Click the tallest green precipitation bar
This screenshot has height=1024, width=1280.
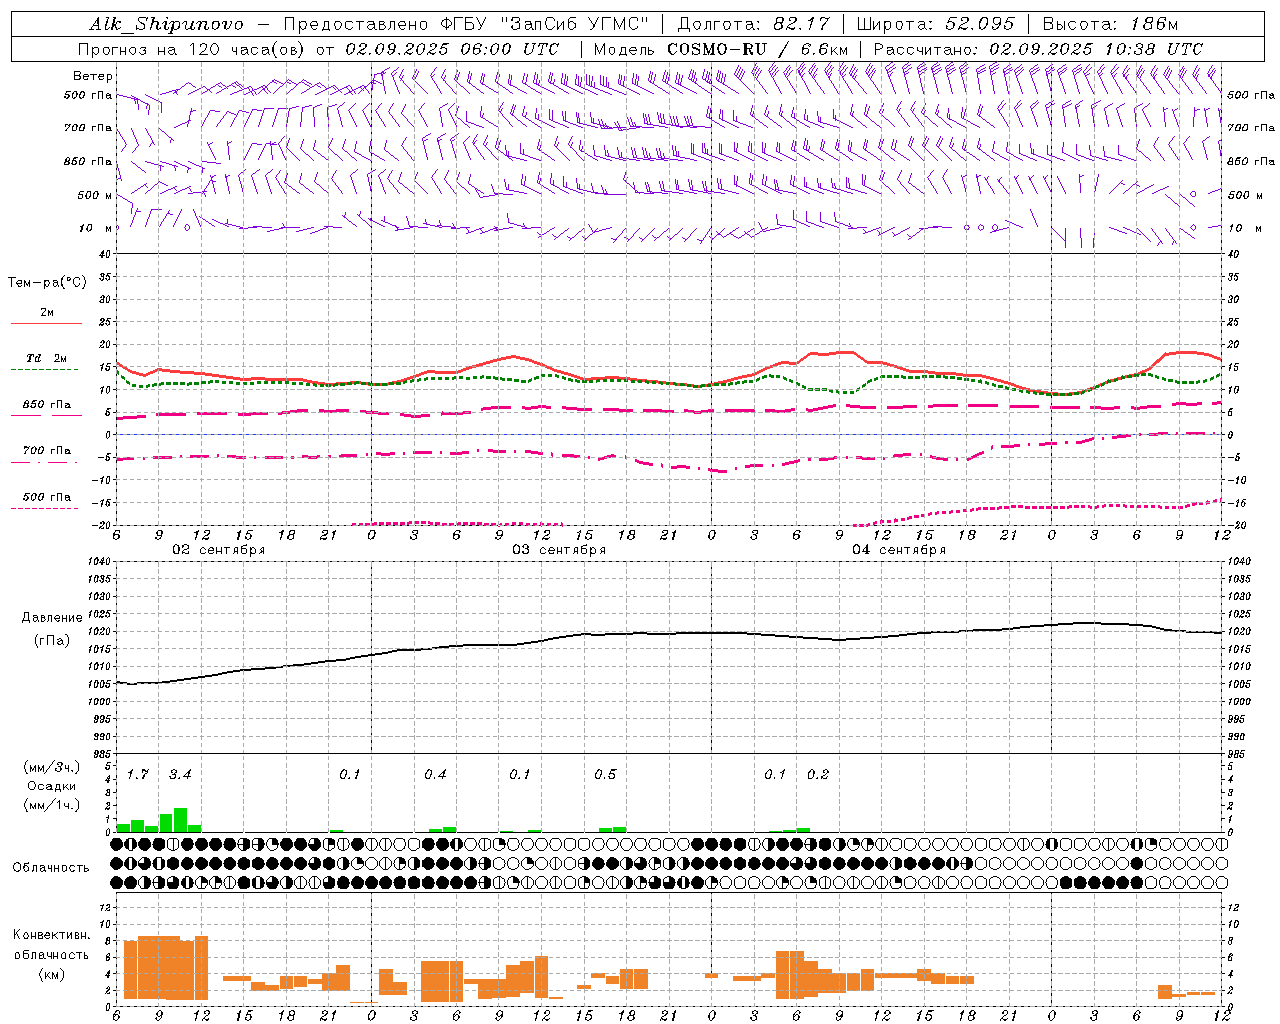(180, 820)
